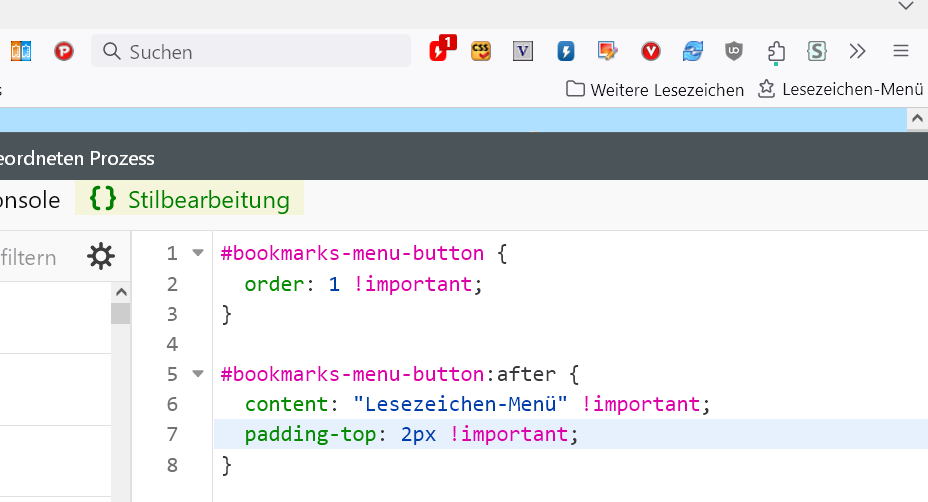Open the red lightning extension with badge 1

click(442, 49)
